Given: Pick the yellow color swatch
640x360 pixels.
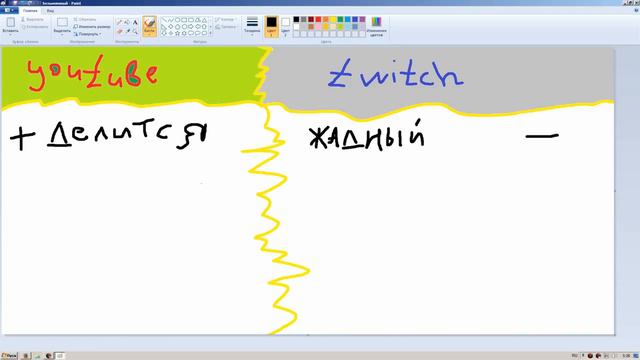Looking at the screenshot, I should pos(333,19).
